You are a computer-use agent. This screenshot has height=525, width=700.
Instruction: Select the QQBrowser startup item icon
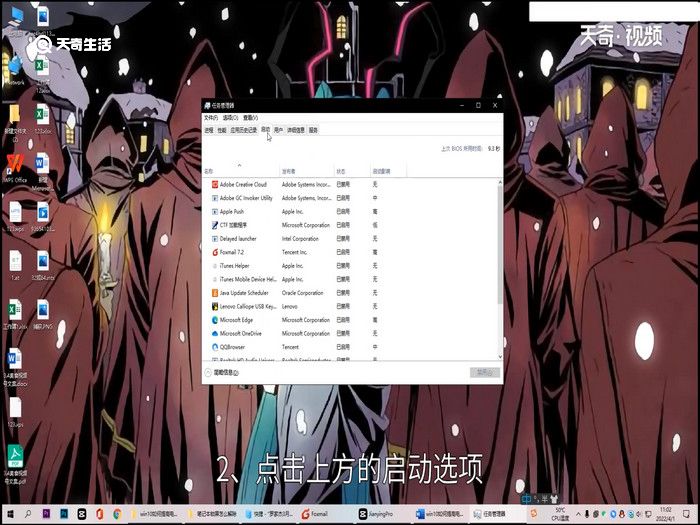point(215,347)
